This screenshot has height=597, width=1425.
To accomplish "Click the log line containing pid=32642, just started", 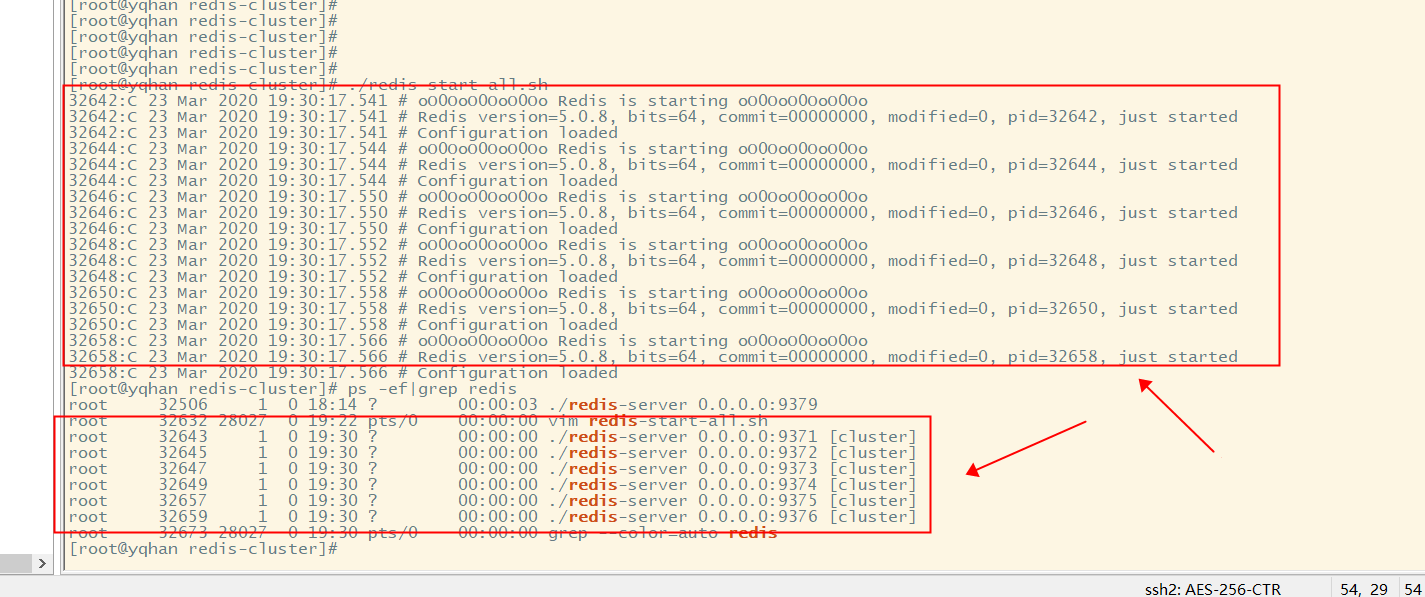I will [653, 117].
